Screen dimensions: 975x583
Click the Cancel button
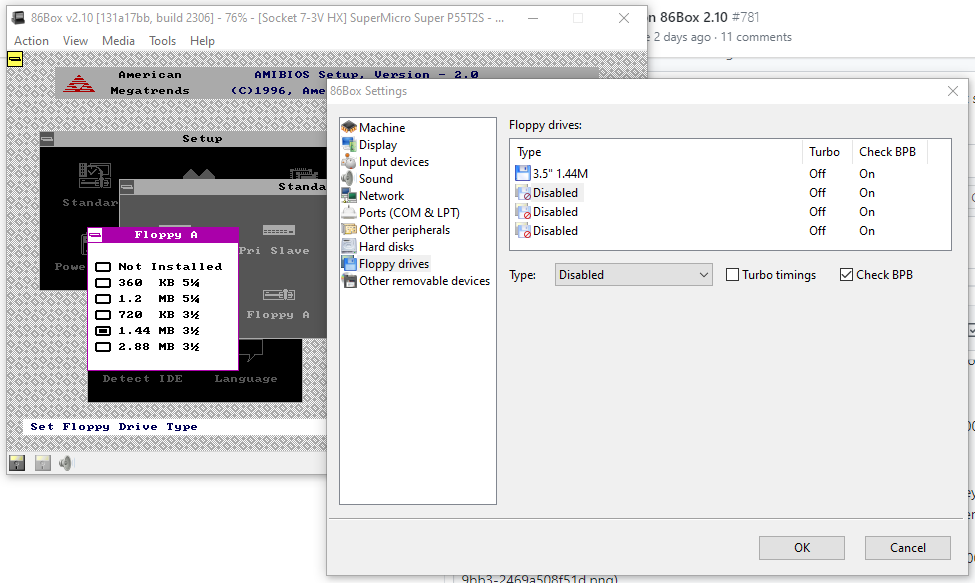[907, 547]
